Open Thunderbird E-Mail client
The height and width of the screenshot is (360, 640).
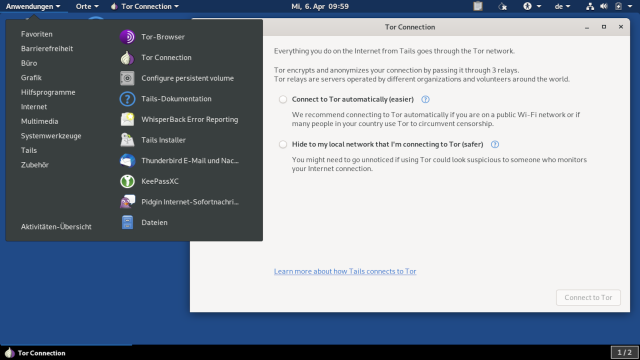pos(180,160)
